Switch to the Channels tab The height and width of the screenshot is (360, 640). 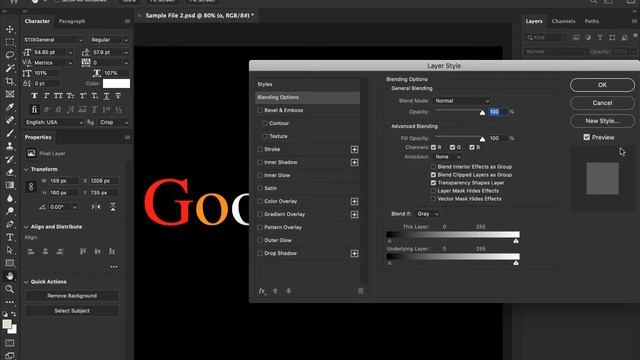563,21
